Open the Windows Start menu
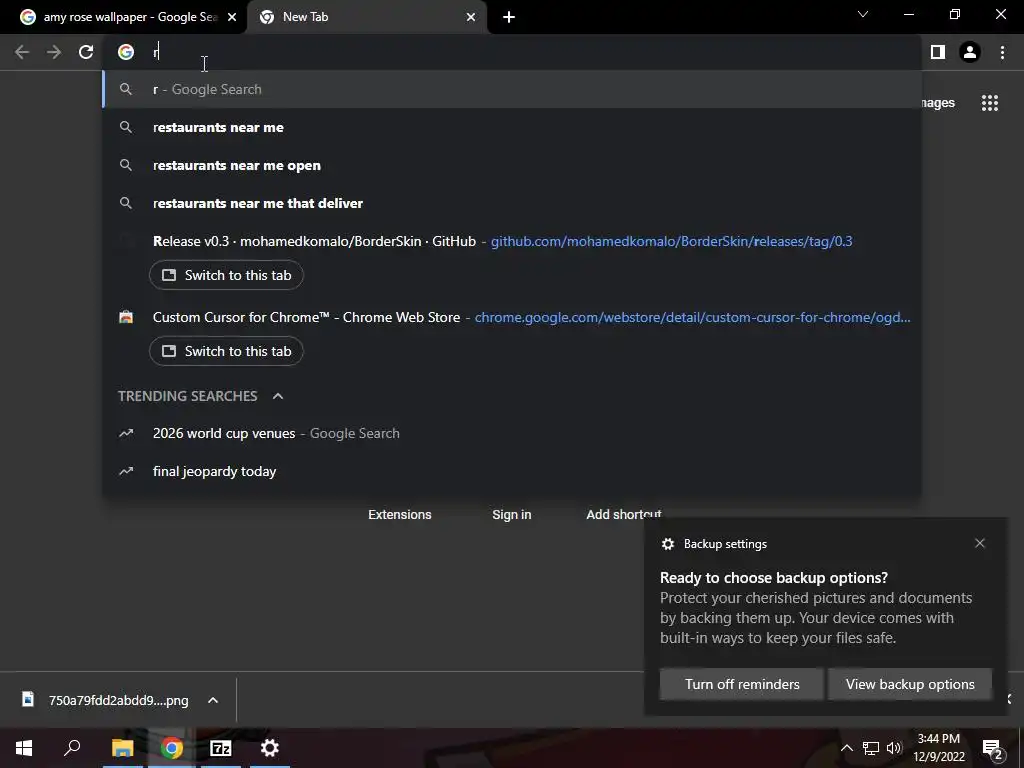This screenshot has width=1024, height=768. [x=24, y=748]
